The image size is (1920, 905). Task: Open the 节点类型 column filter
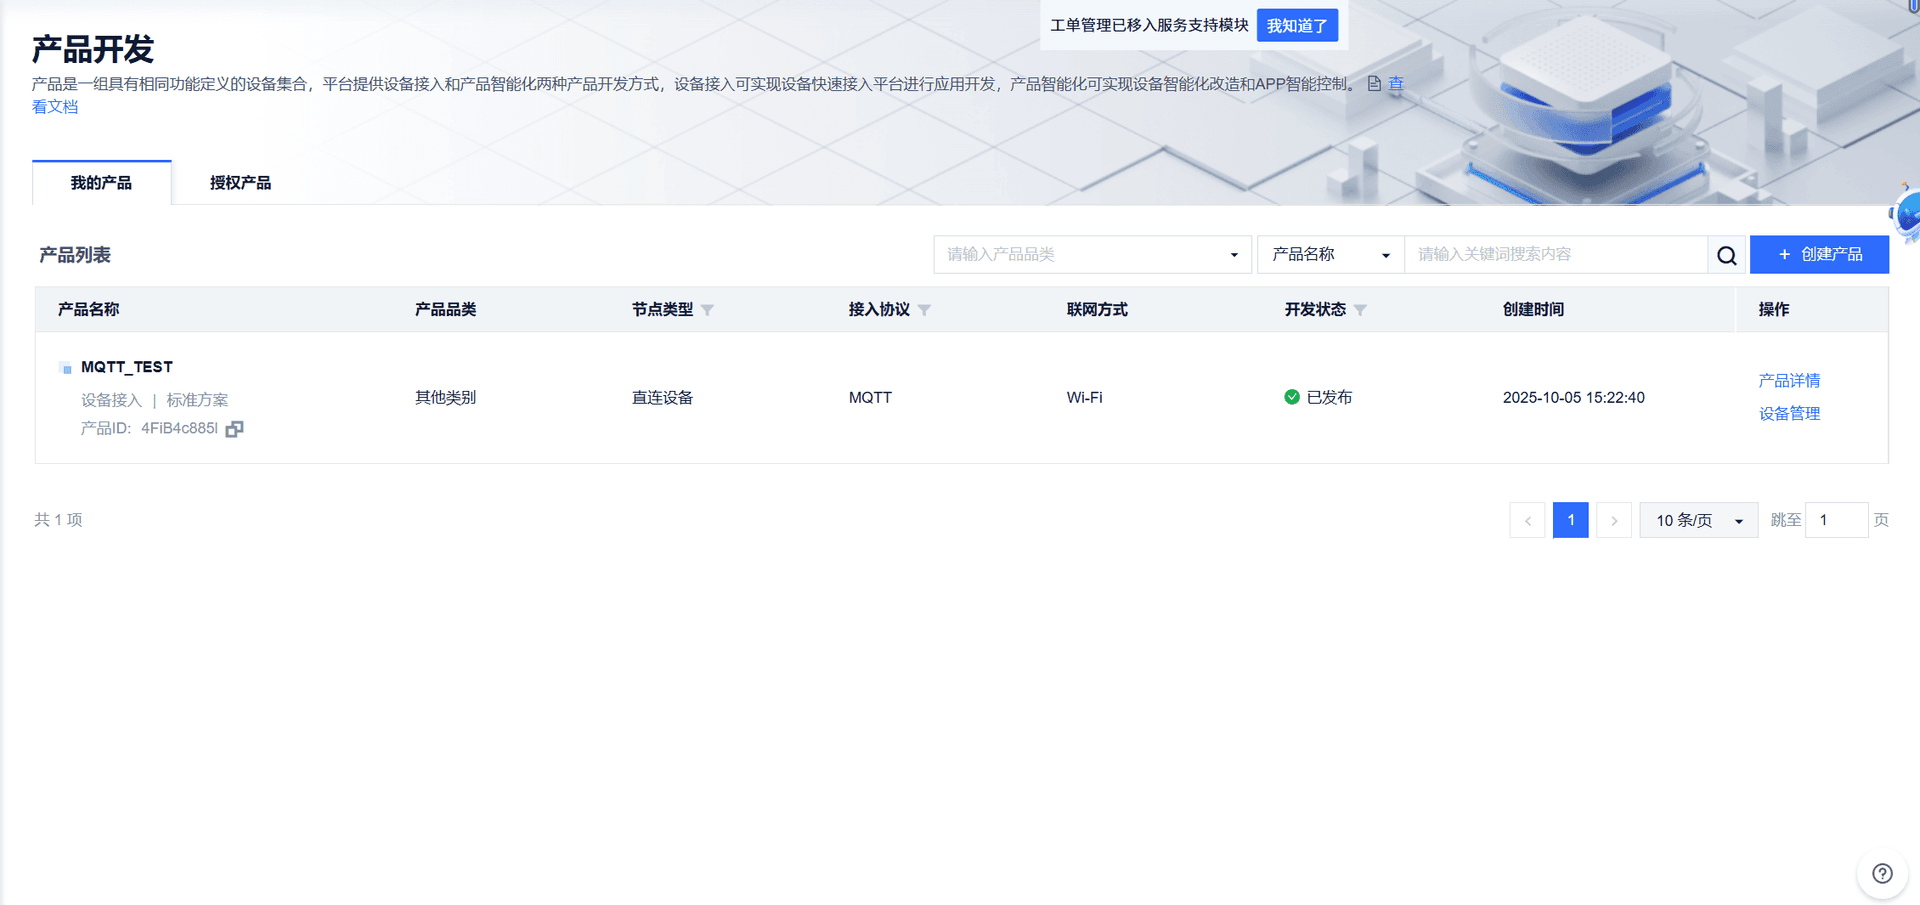[708, 310]
